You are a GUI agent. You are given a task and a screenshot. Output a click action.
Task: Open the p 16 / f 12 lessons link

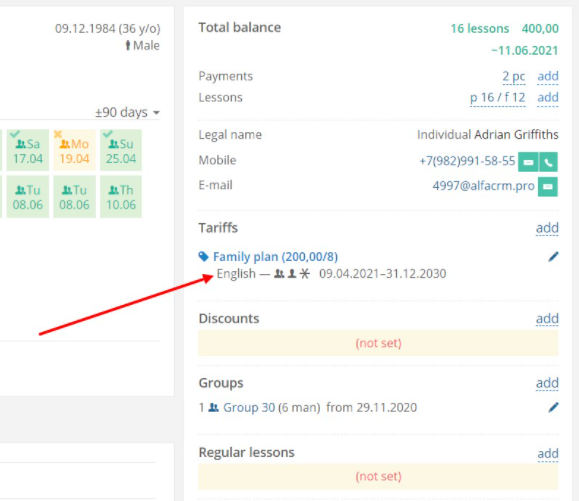click(x=497, y=98)
